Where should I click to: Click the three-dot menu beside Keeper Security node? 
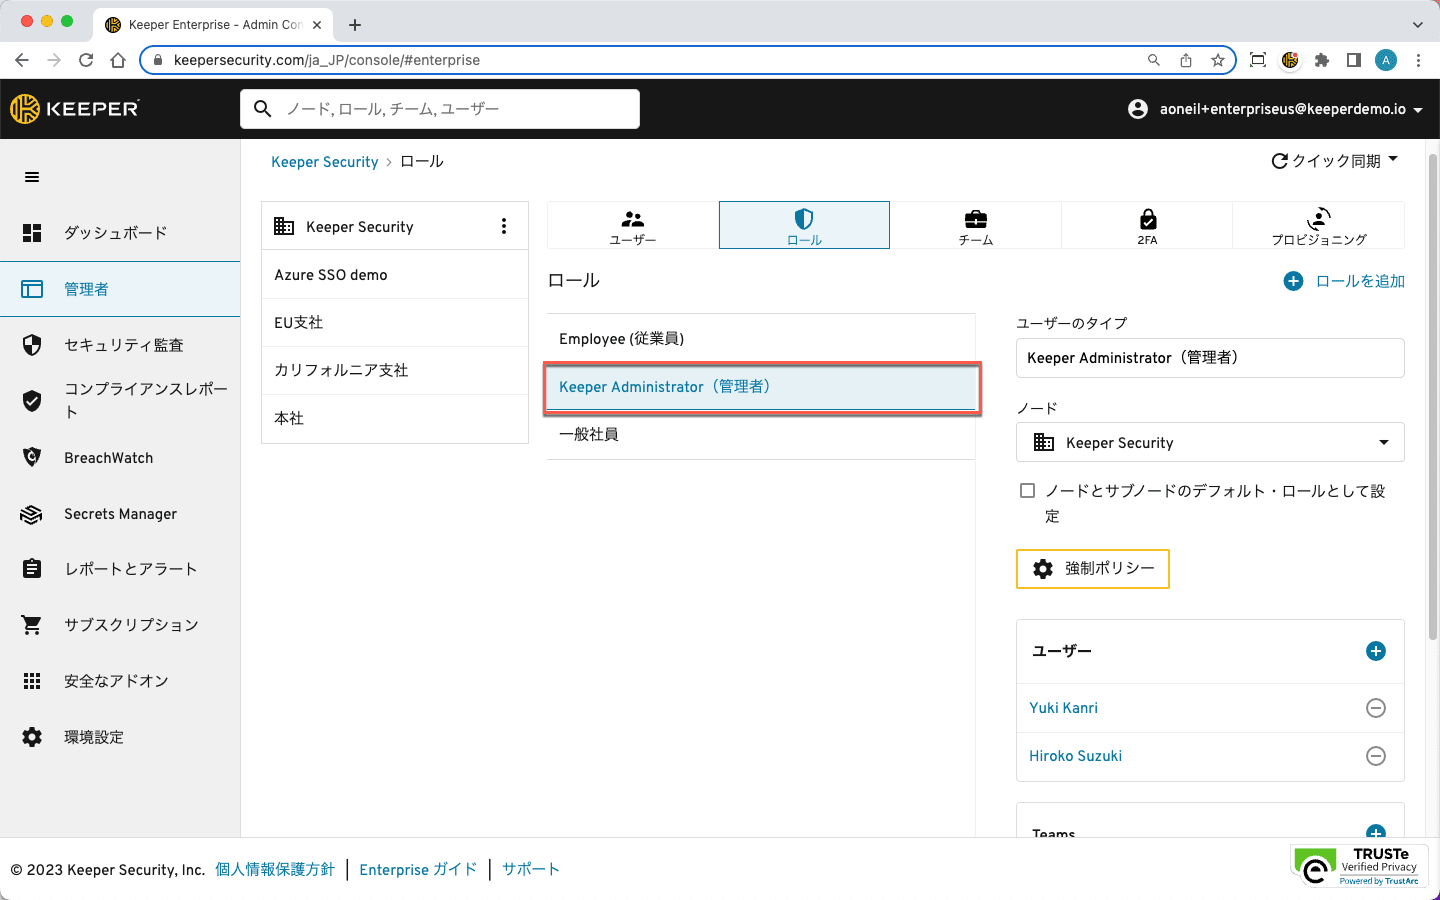(504, 227)
